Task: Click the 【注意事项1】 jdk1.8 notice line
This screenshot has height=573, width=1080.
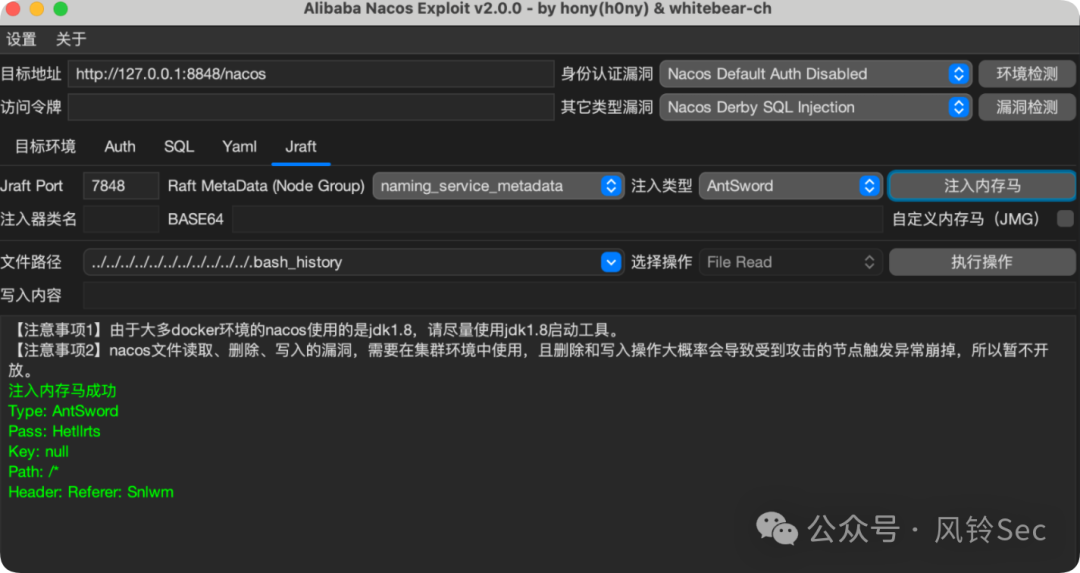Action: tap(316, 330)
